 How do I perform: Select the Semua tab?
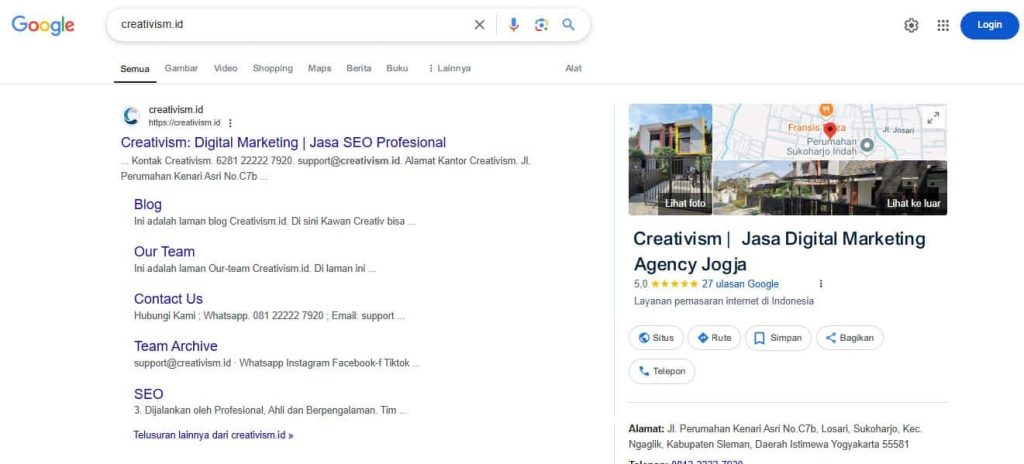[135, 69]
